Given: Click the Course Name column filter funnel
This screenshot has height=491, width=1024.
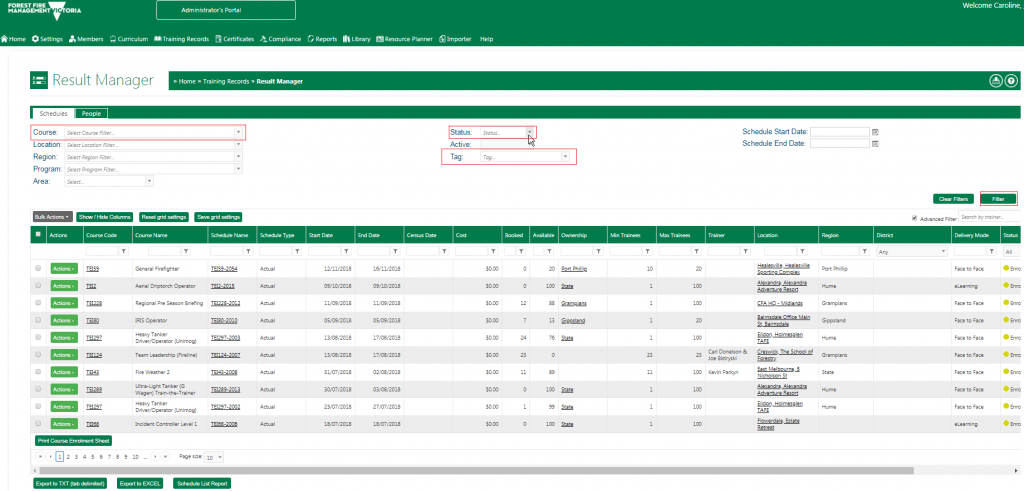Looking at the screenshot, I should (x=186, y=251).
